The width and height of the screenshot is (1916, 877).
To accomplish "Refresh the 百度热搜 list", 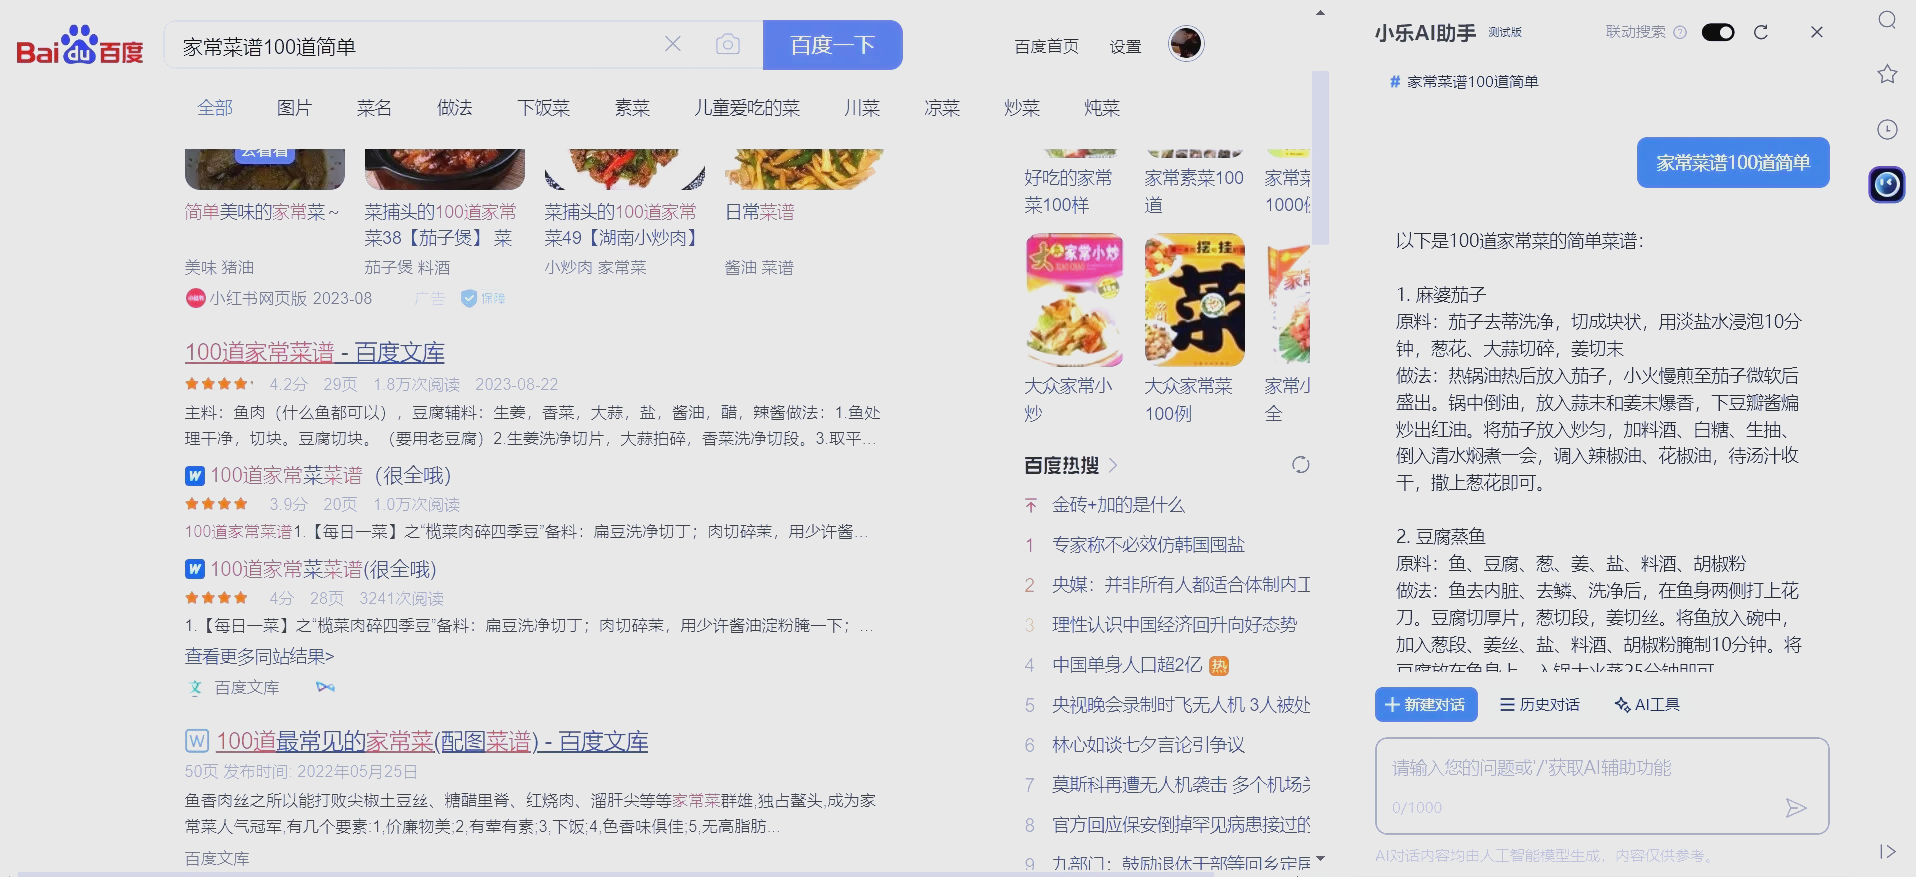I will pos(1300,465).
